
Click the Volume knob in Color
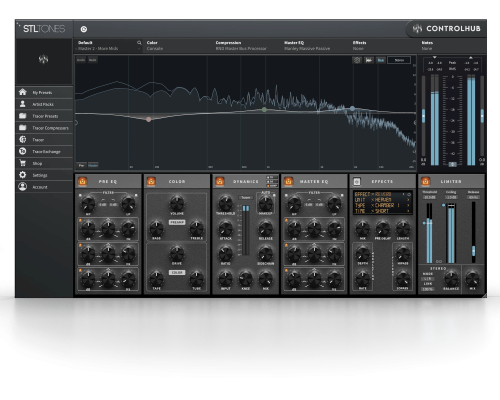[x=177, y=203]
